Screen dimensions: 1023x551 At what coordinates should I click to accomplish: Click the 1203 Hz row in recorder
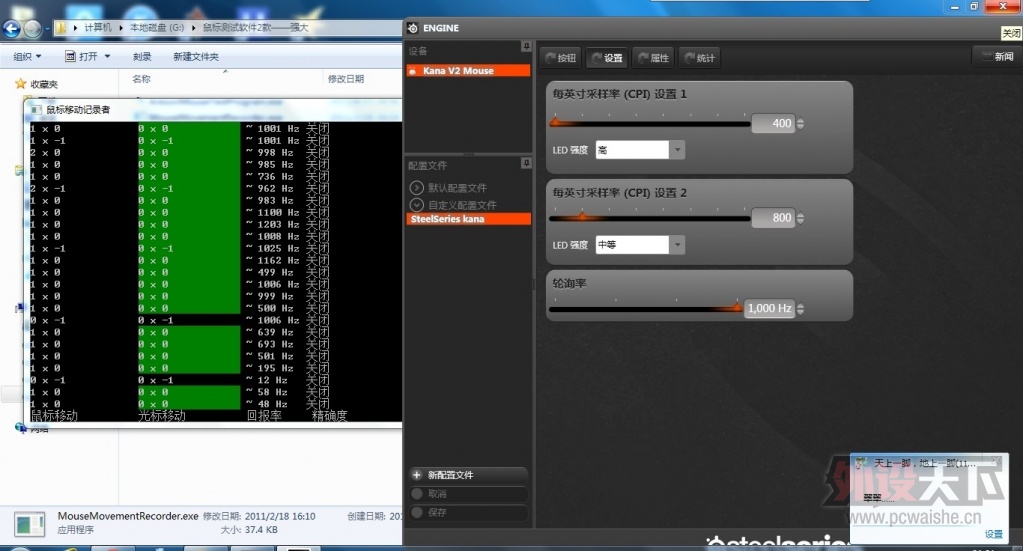pos(215,224)
